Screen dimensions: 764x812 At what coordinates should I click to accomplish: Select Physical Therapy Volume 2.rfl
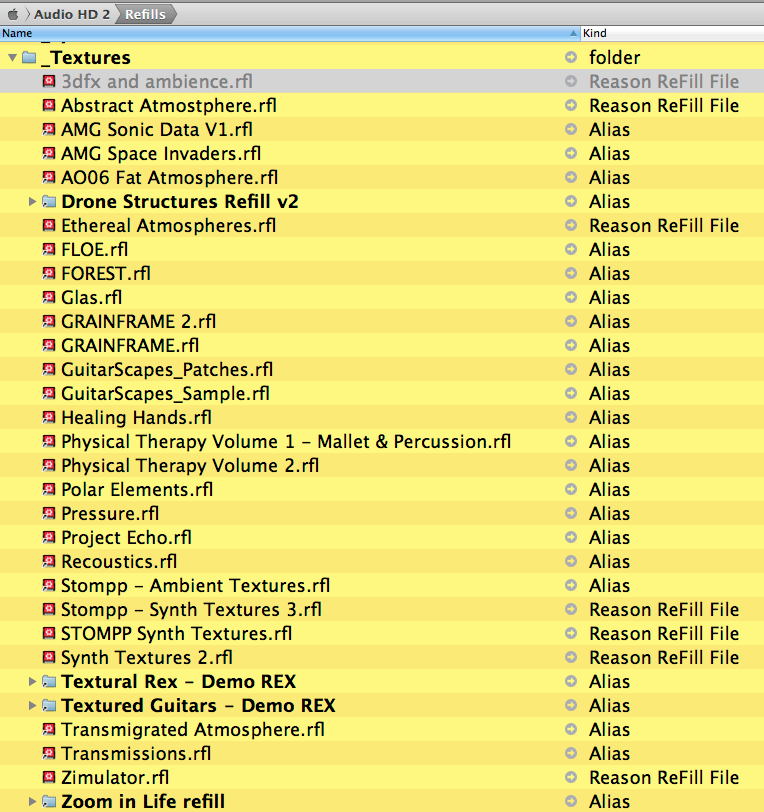click(190, 465)
